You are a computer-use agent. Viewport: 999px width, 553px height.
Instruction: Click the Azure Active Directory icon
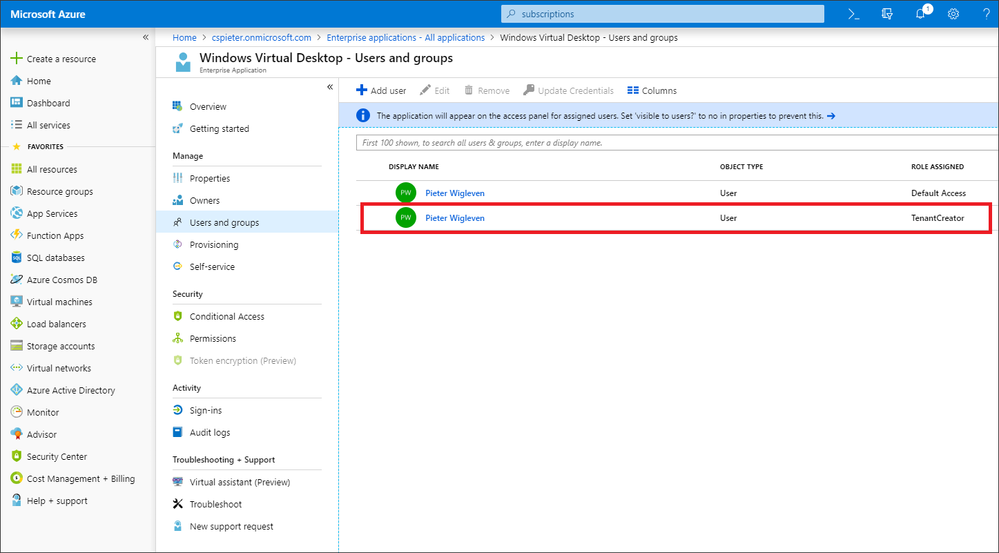point(17,390)
